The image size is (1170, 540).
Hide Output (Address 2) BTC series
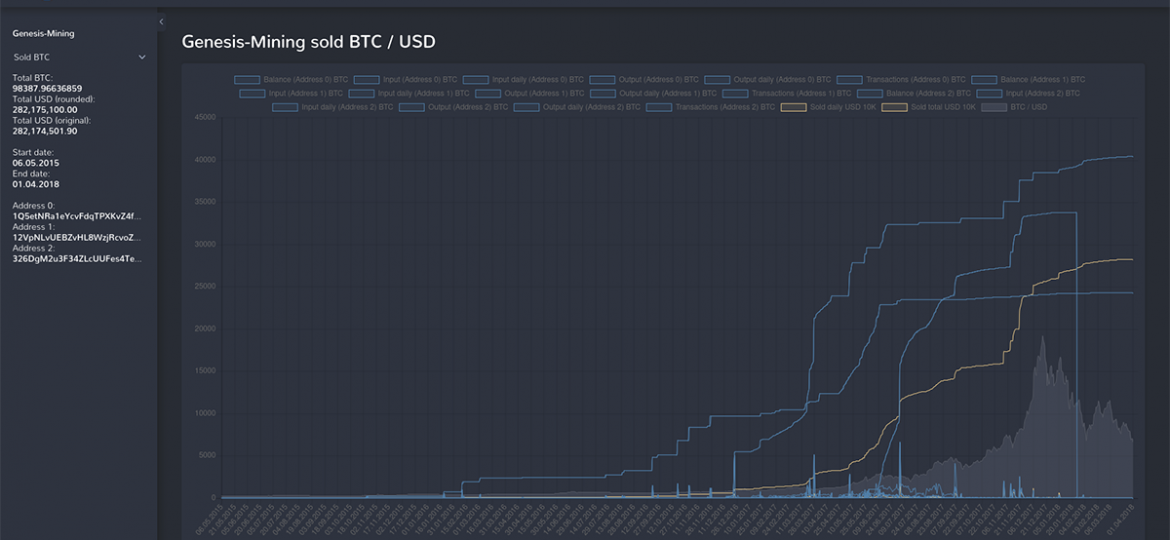point(454,107)
